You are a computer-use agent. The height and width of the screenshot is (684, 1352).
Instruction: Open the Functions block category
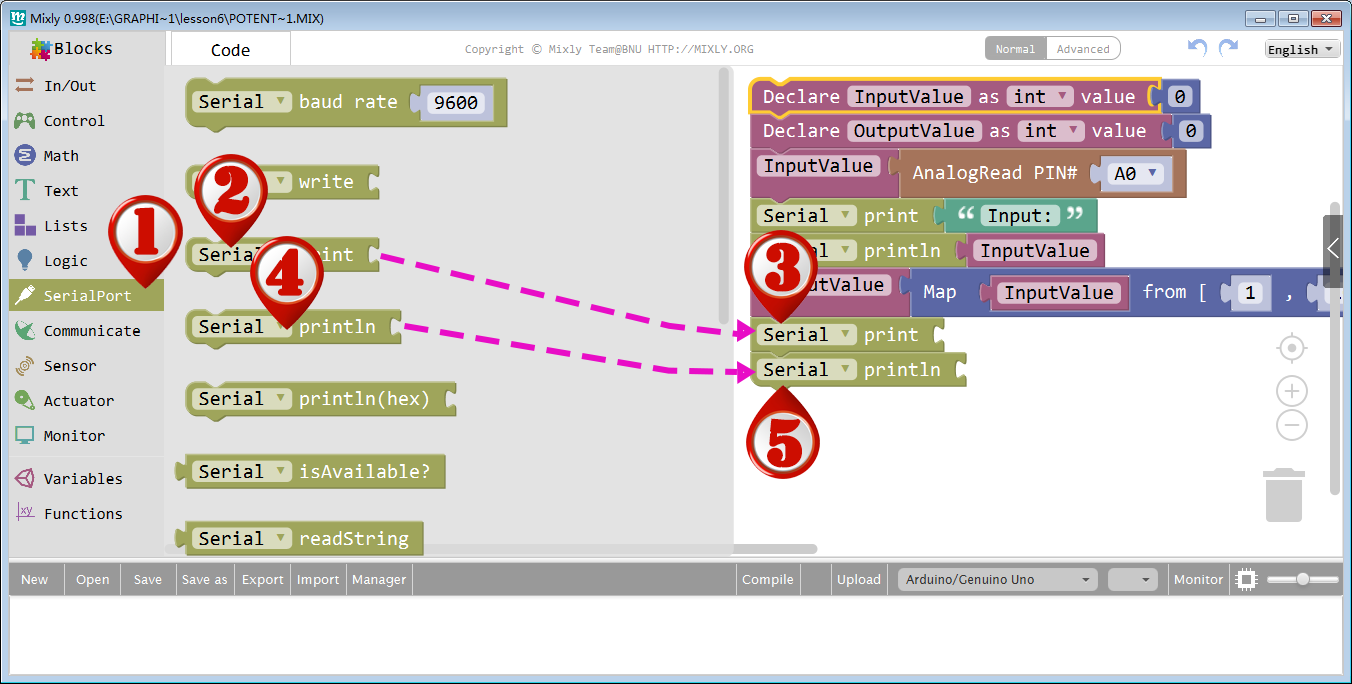coord(82,514)
